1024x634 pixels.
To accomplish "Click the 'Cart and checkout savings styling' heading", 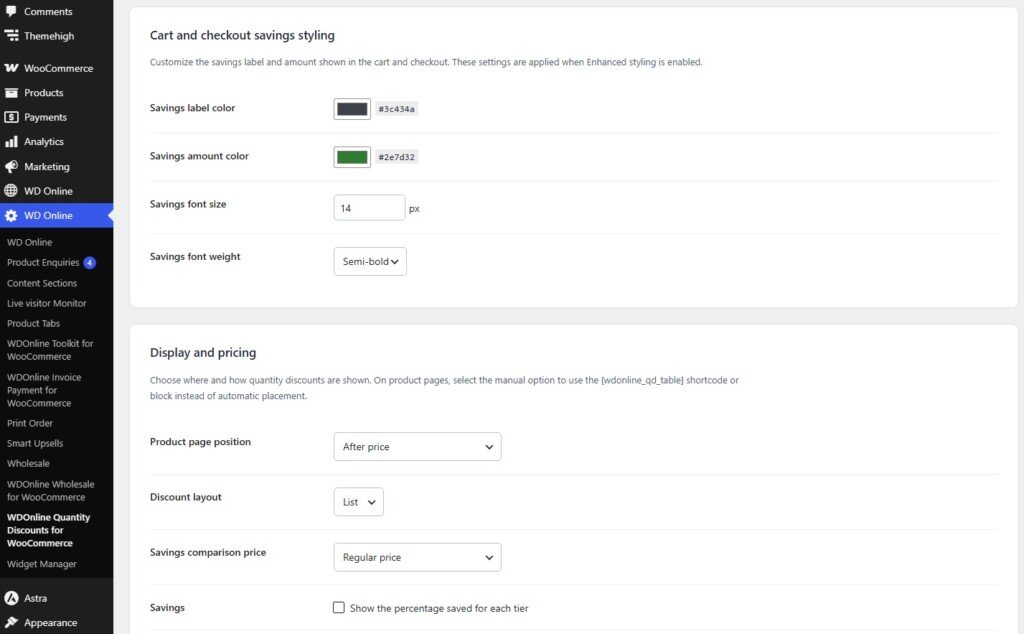I will 242,35.
